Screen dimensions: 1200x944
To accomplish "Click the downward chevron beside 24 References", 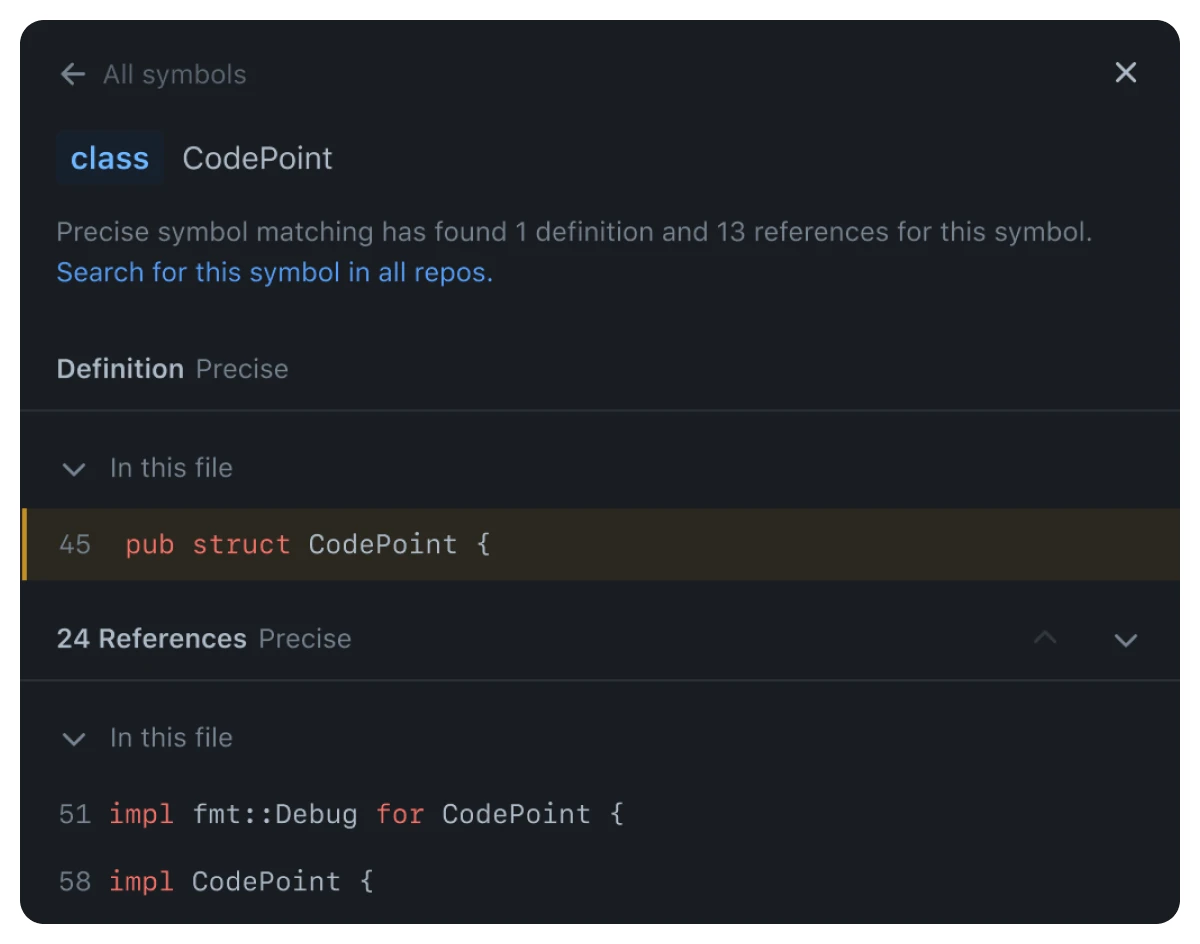I will (x=1126, y=640).
